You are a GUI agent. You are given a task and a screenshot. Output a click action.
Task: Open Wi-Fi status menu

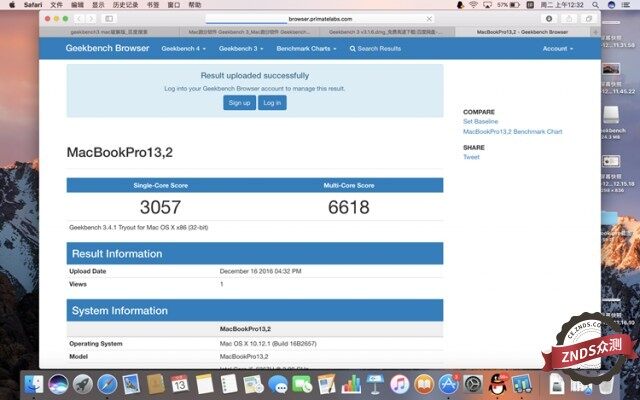point(473,5)
